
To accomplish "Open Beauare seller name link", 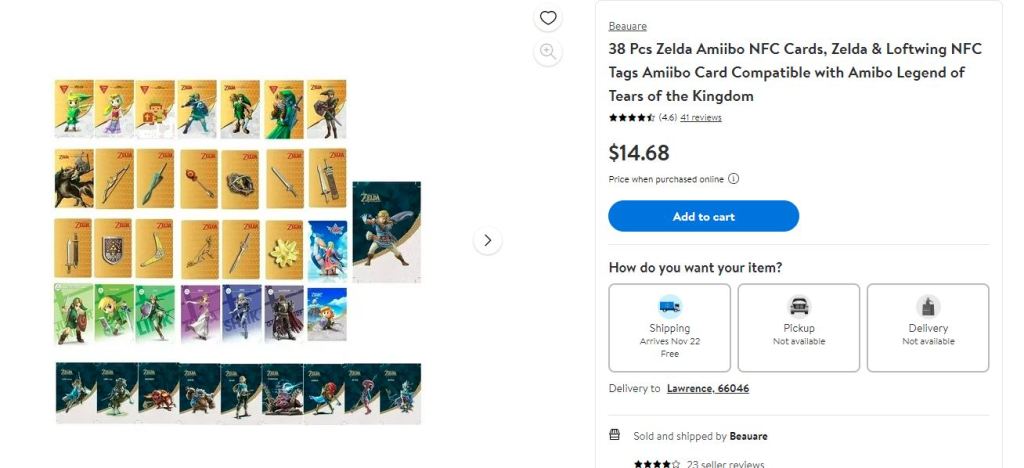I will 748,436.
